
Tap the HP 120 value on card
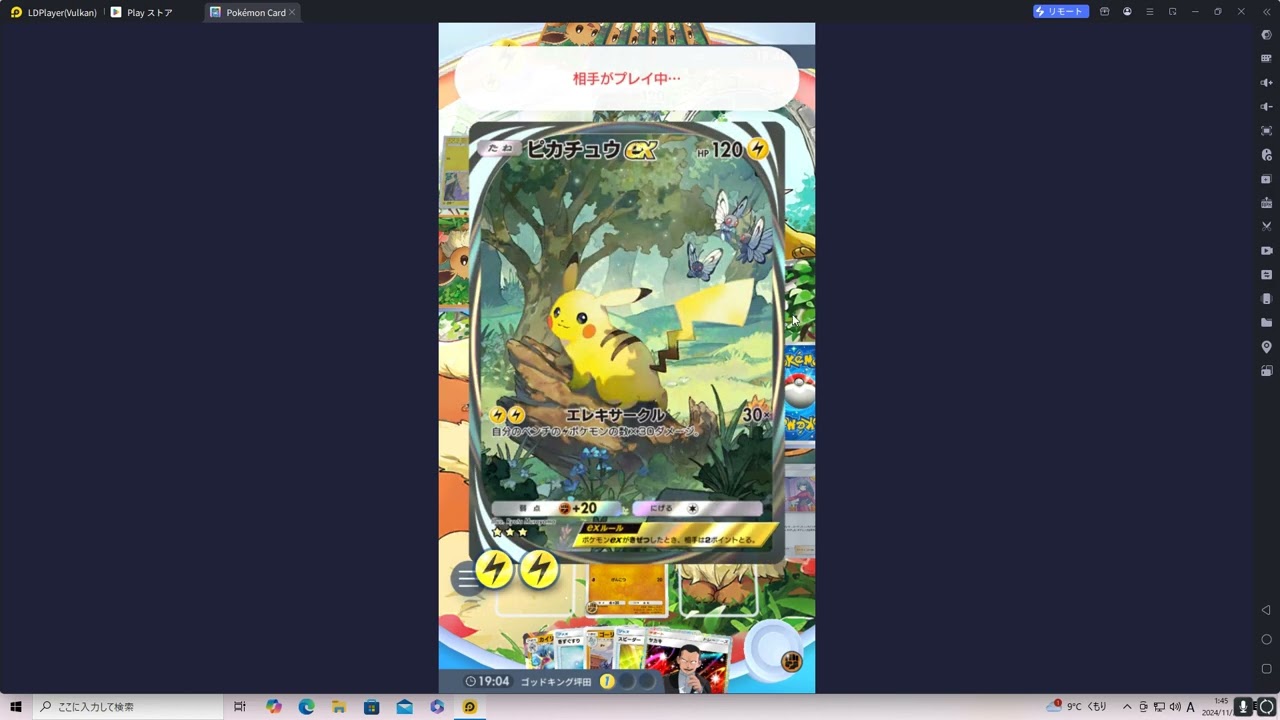719,150
